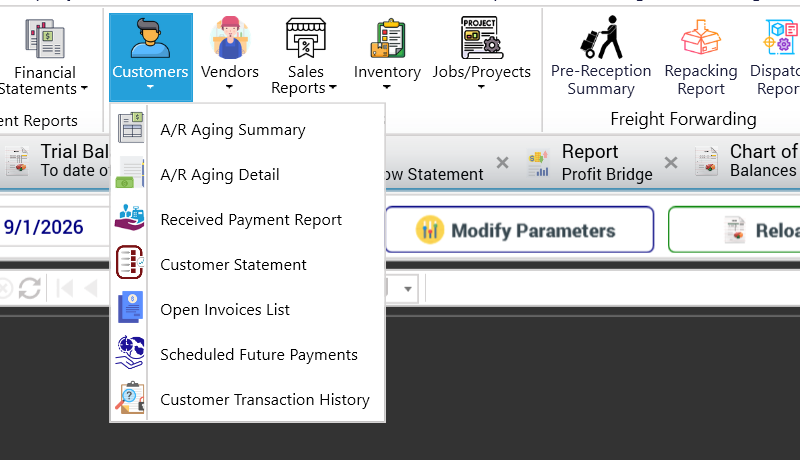Go to first page of report

(64, 288)
